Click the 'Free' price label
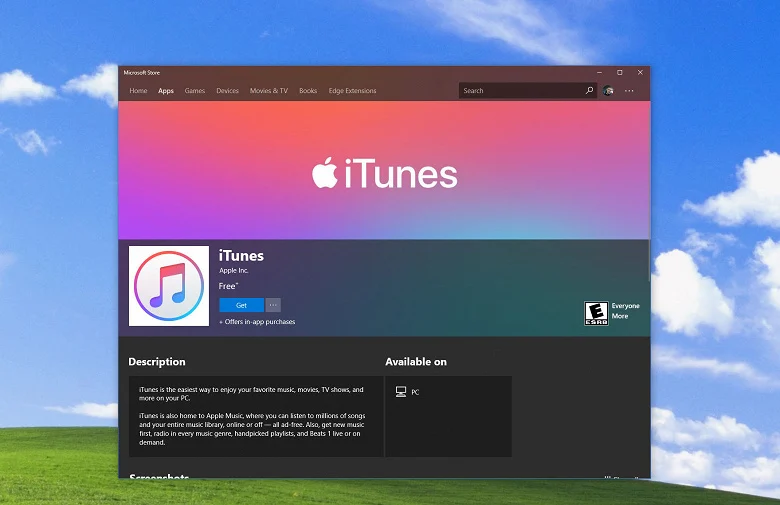Image resolution: width=780 pixels, height=505 pixels. (228, 286)
